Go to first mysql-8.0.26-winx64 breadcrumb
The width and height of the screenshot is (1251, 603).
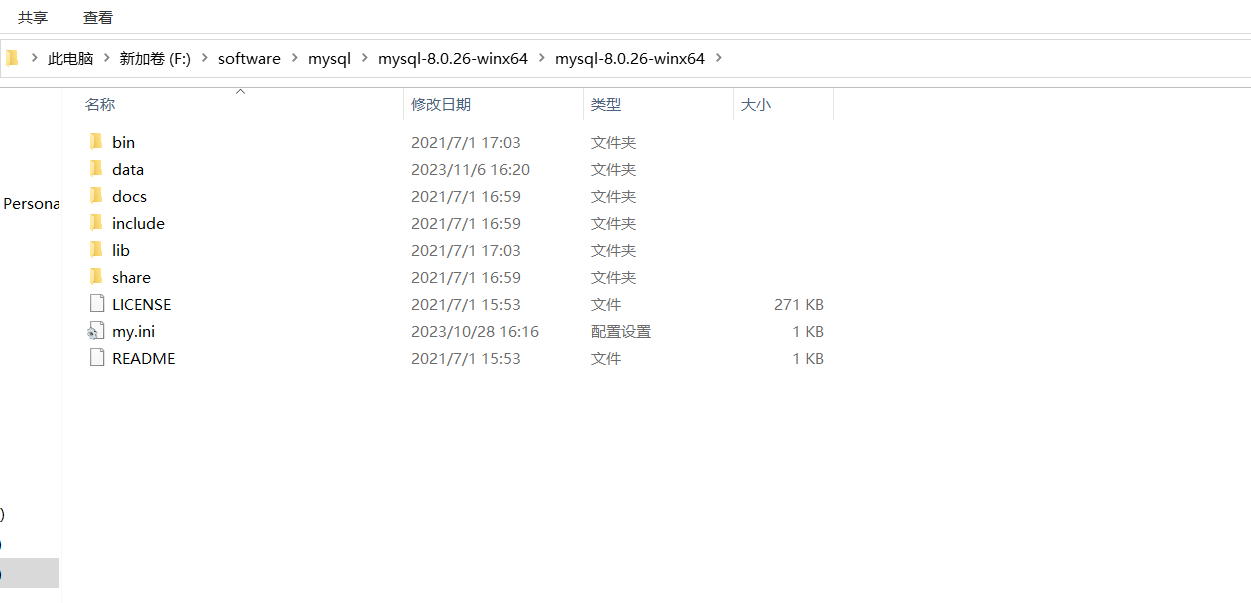pyautogui.click(x=453, y=58)
